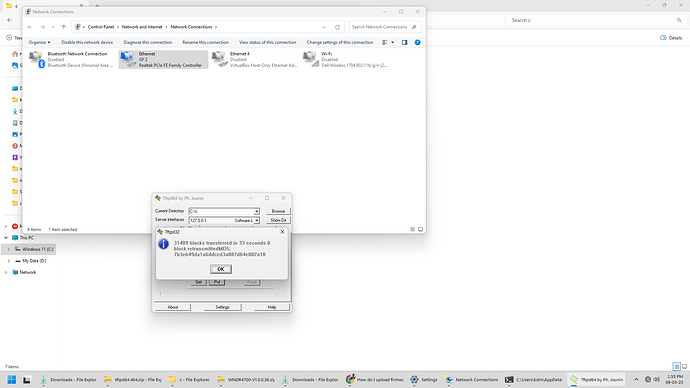Open the WNDR4700 zip taskbar item

click(x=246, y=379)
